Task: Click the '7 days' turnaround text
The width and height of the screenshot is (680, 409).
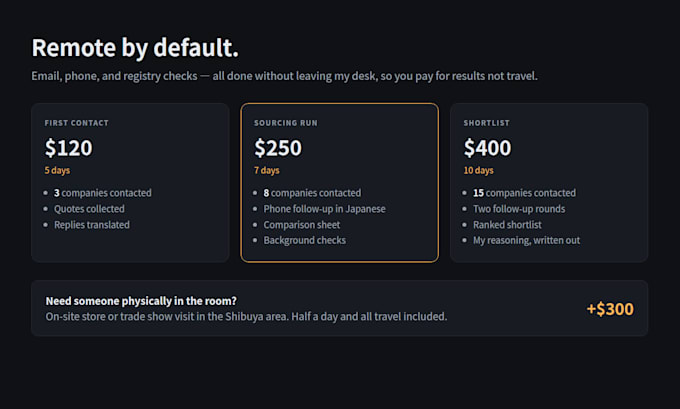Action: click(x=267, y=170)
